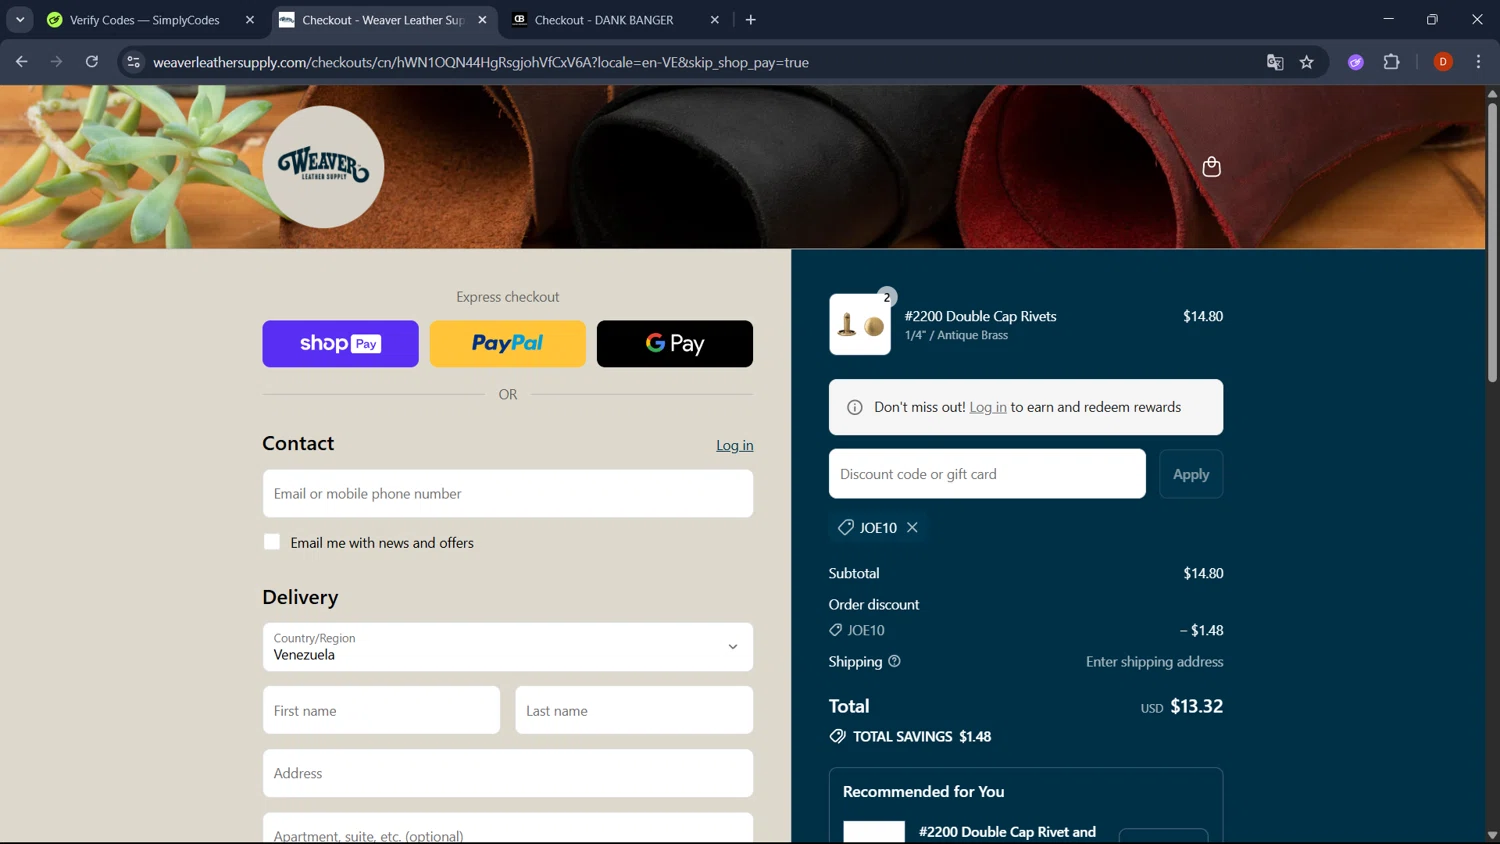Image resolution: width=1500 pixels, height=844 pixels.
Task: Click Enter shipping address text
Action: pos(1154,661)
